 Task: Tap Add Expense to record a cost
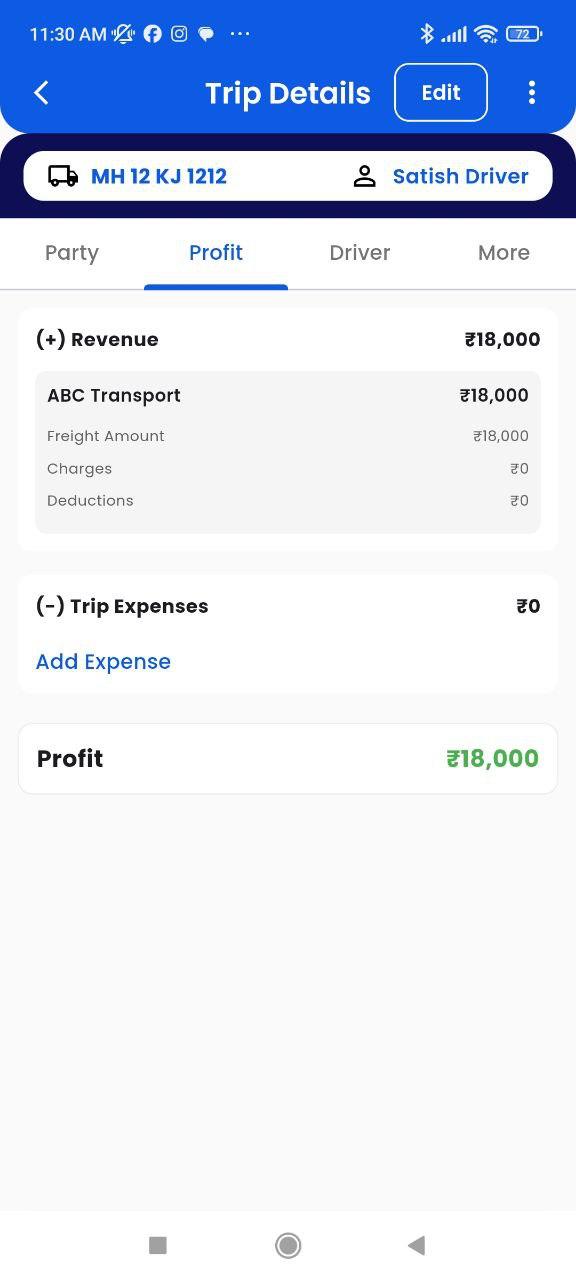point(103,661)
